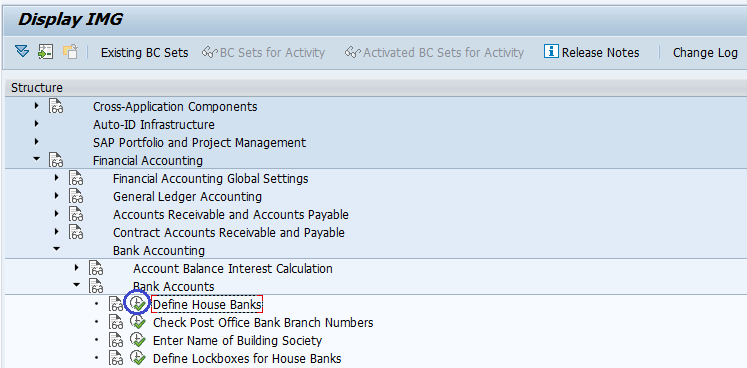
Task: Select Enter Name of Building Society text
Action: pyautogui.click(x=237, y=341)
